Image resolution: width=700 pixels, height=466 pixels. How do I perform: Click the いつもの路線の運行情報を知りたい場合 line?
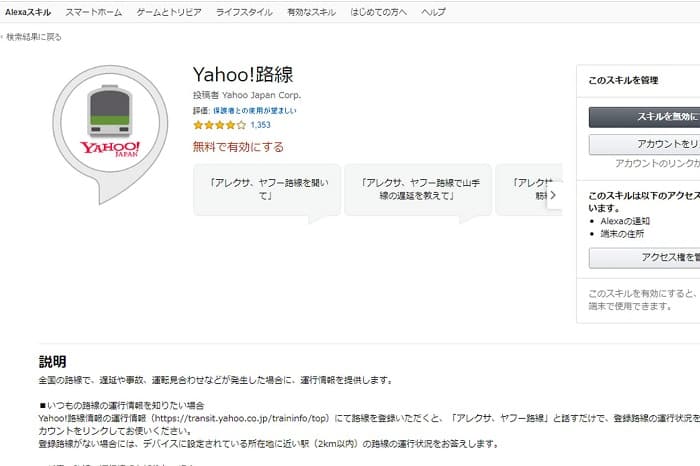[x=121, y=405]
